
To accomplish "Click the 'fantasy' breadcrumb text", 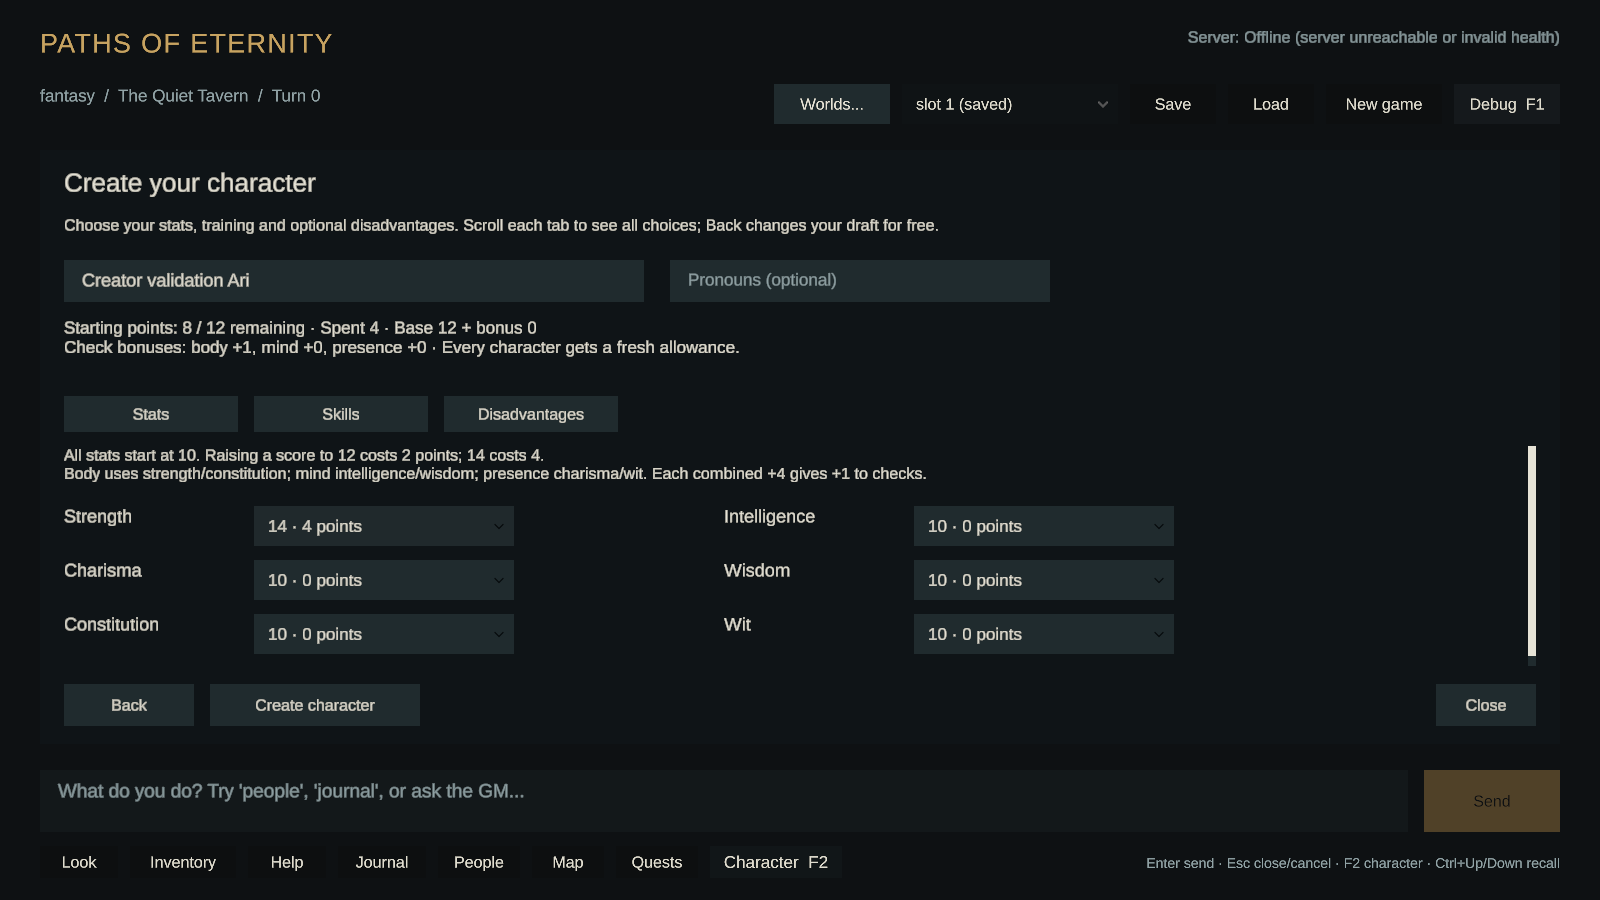I will tap(67, 96).
